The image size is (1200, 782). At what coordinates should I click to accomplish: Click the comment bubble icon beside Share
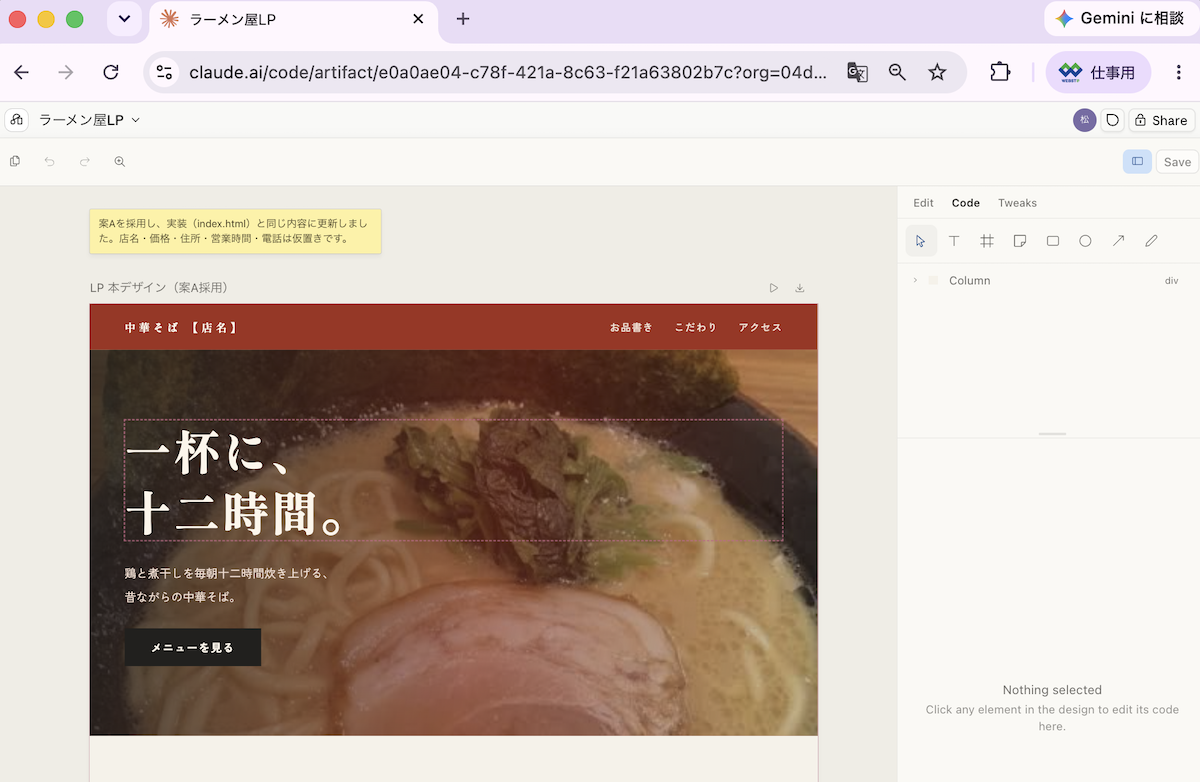1113,120
